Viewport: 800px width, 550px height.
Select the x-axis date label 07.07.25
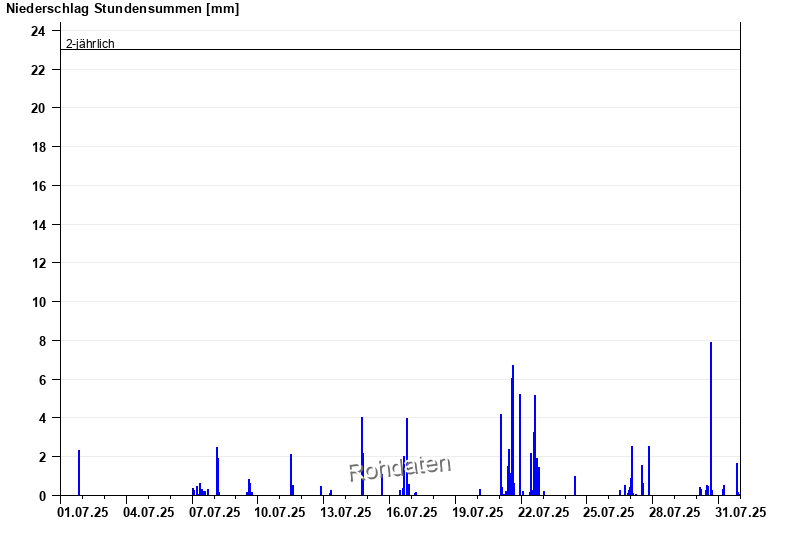click(x=216, y=512)
